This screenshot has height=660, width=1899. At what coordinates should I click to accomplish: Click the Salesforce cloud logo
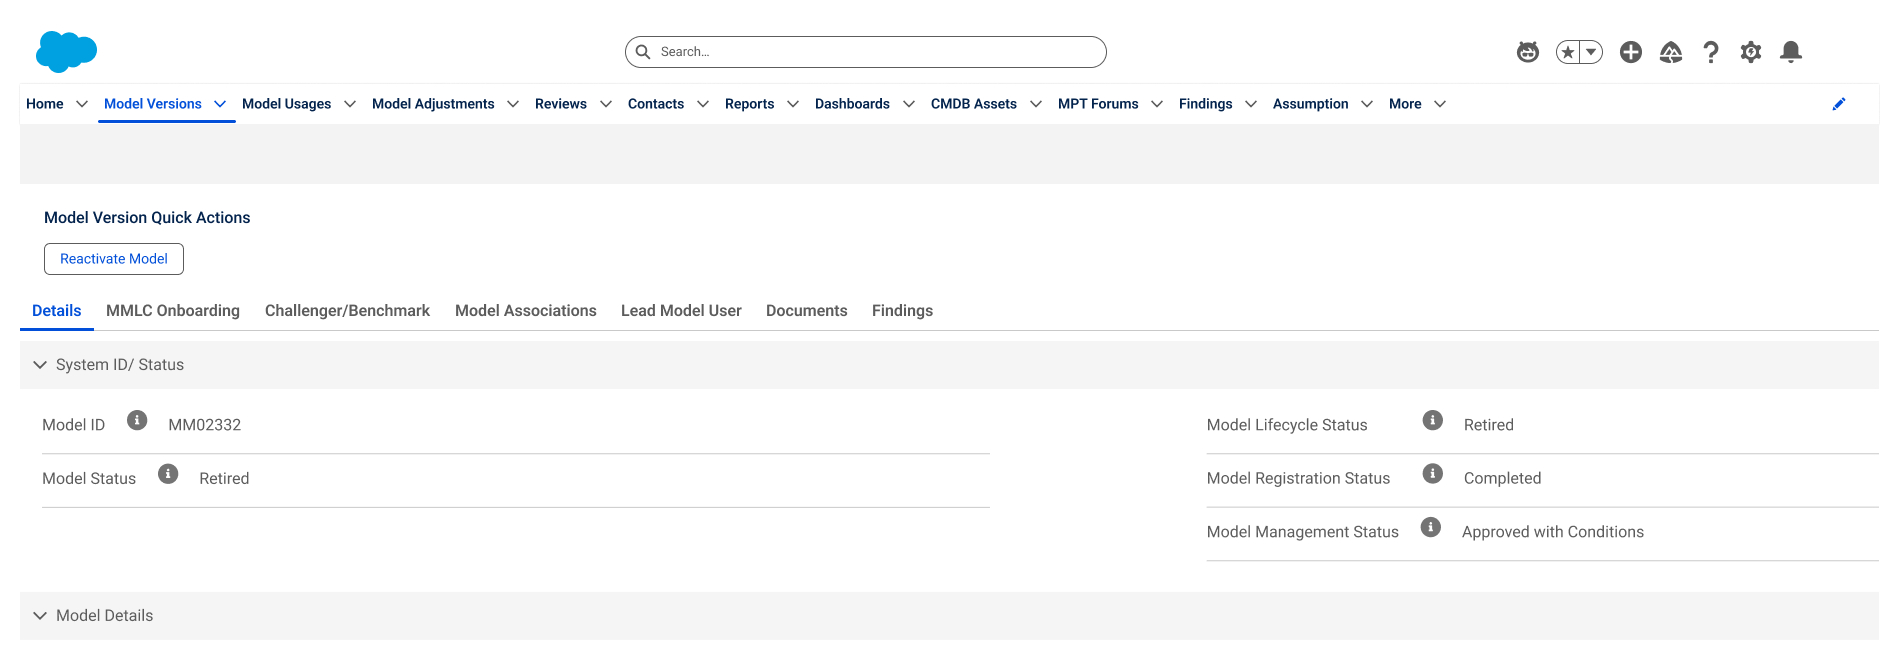tap(66, 52)
